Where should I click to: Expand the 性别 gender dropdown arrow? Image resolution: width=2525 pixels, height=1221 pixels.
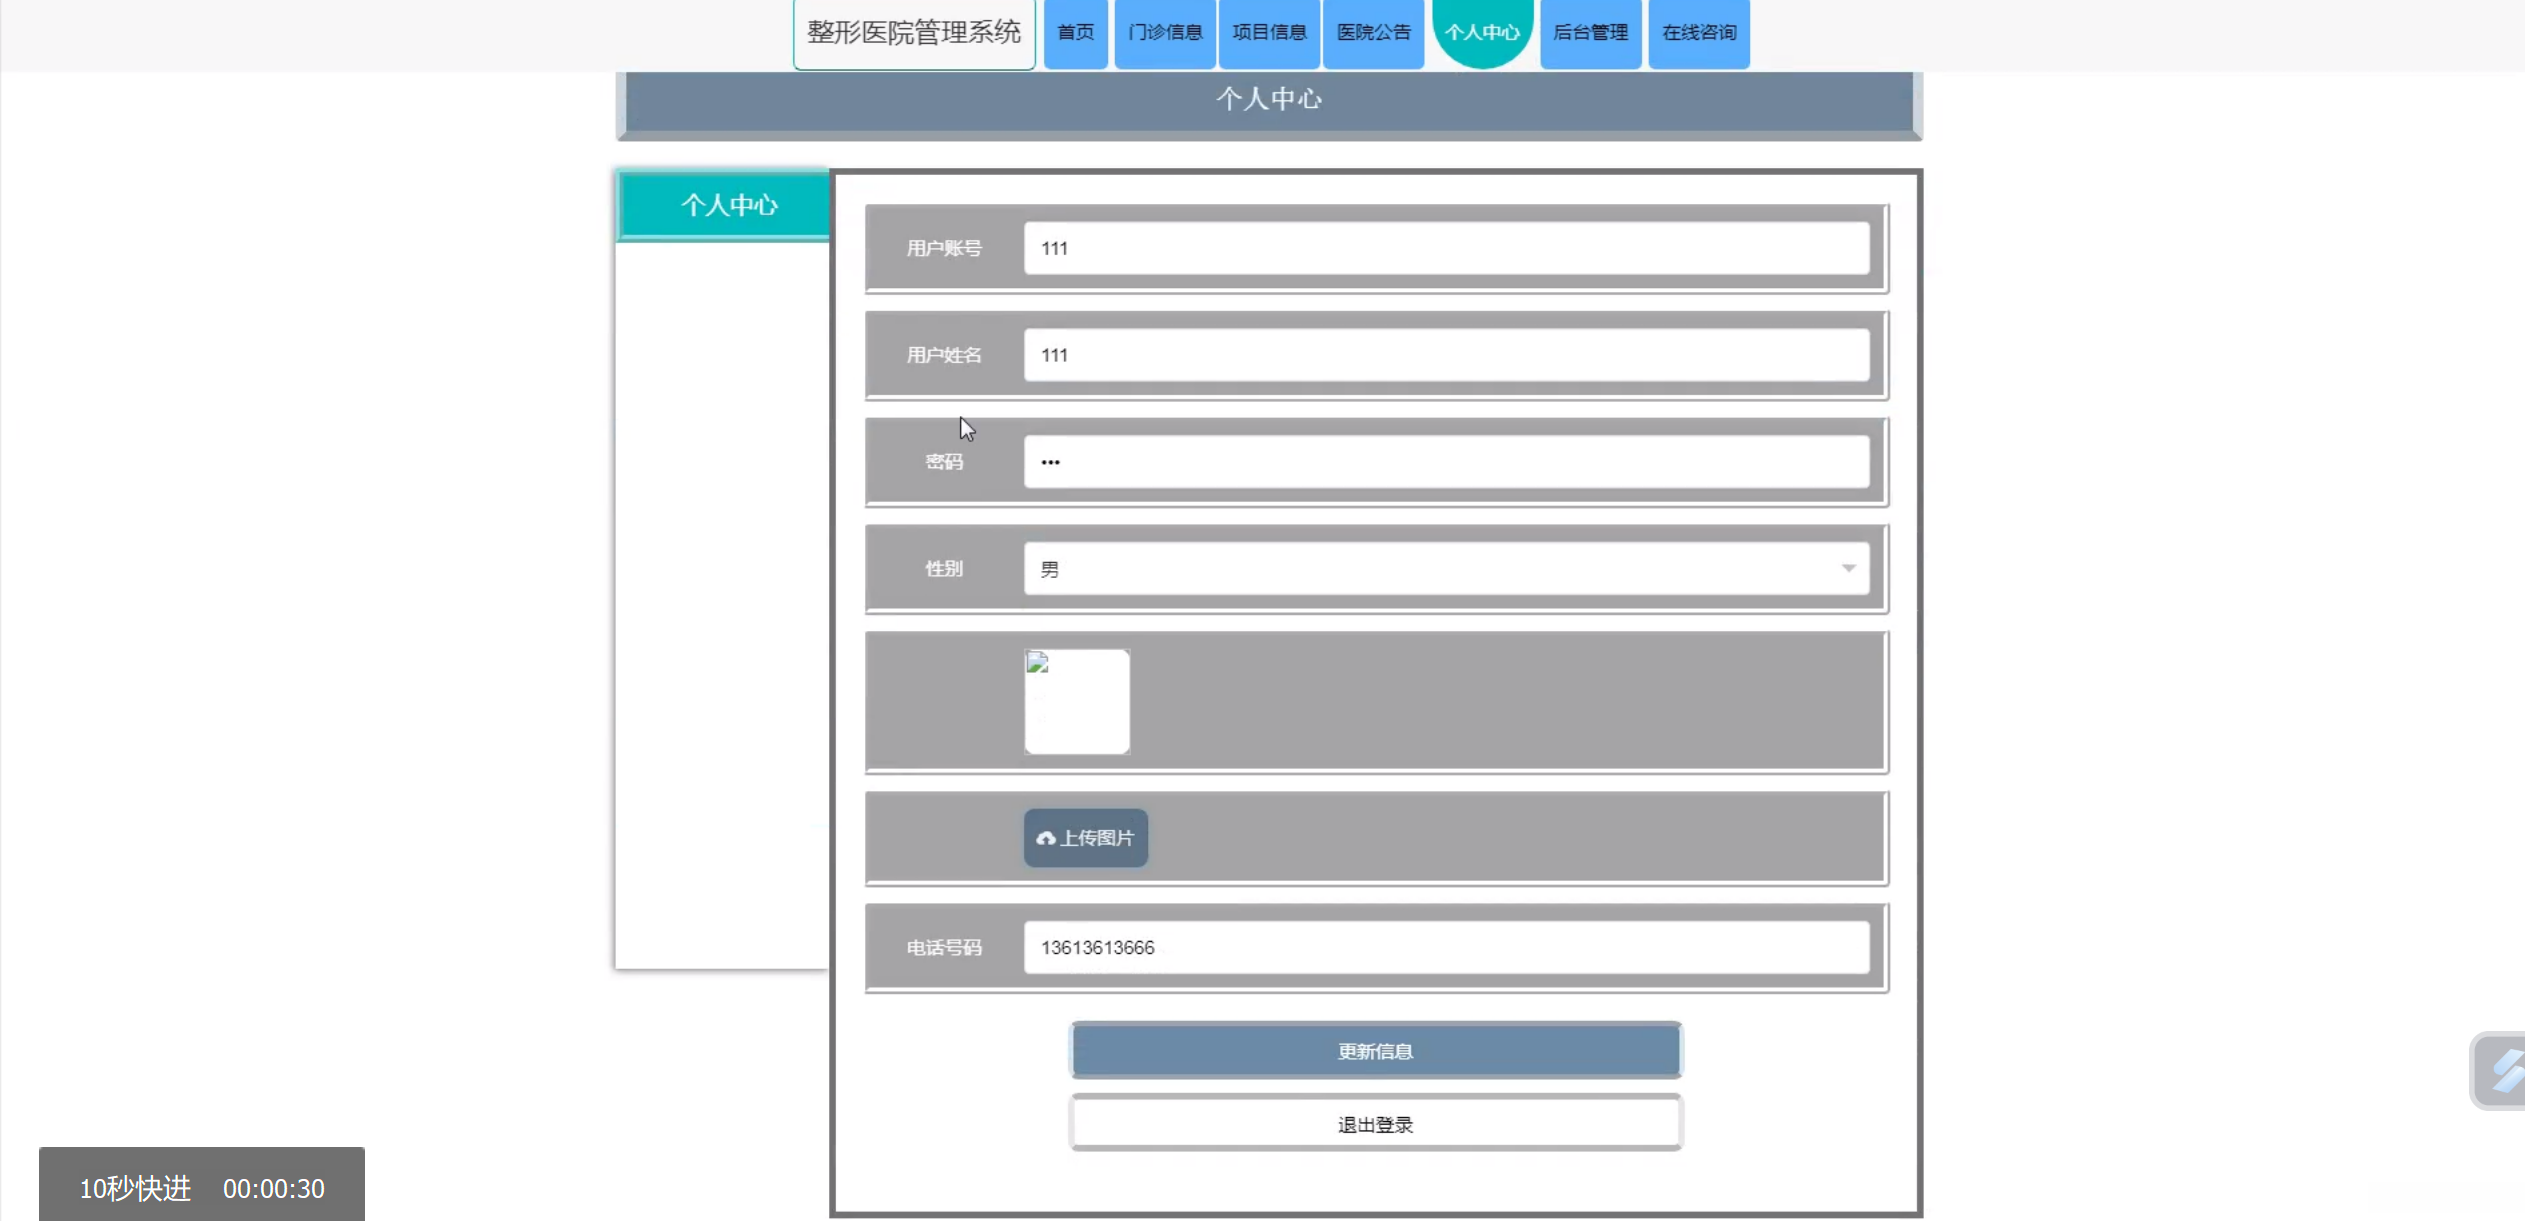1848,568
